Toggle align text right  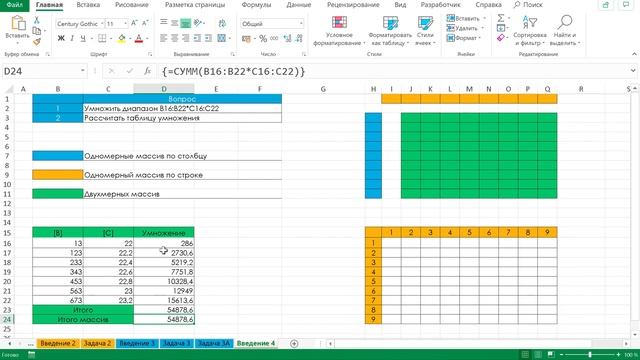click(x=186, y=38)
